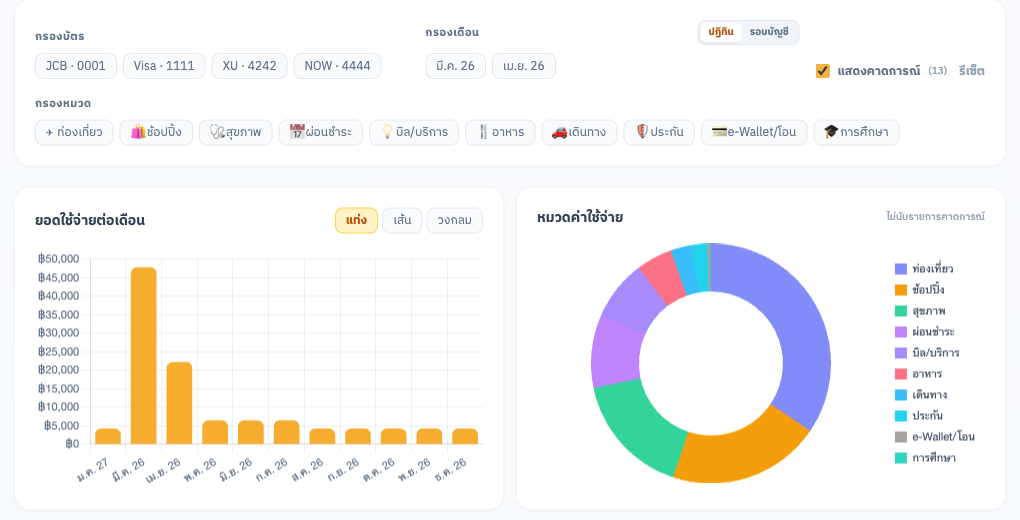Click the ต.ค. 26 bar
The height and width of the screenshot is (520, 1020).
tap(394, 436)
